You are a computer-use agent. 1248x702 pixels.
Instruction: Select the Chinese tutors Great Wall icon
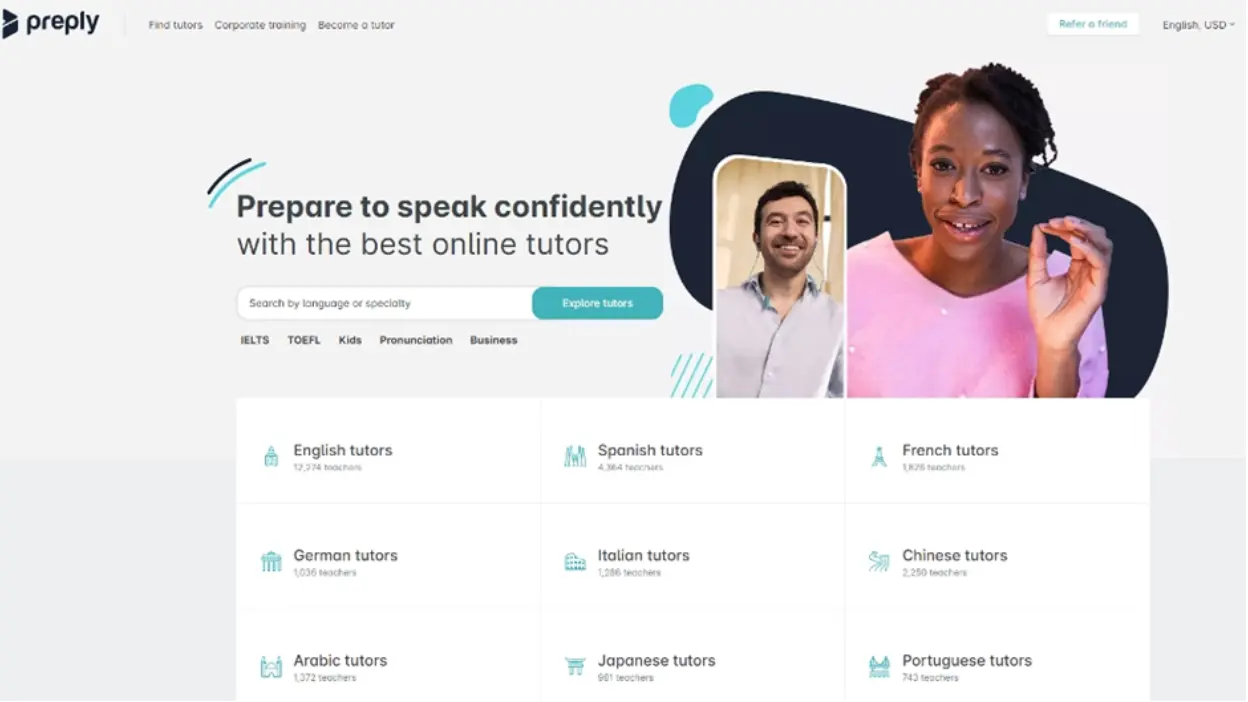879,562
